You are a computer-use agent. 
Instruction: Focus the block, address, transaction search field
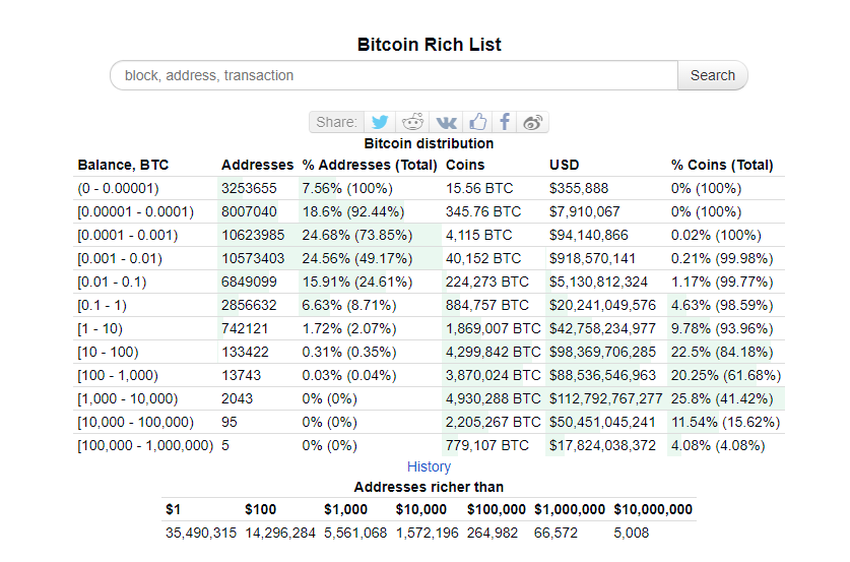394,75
